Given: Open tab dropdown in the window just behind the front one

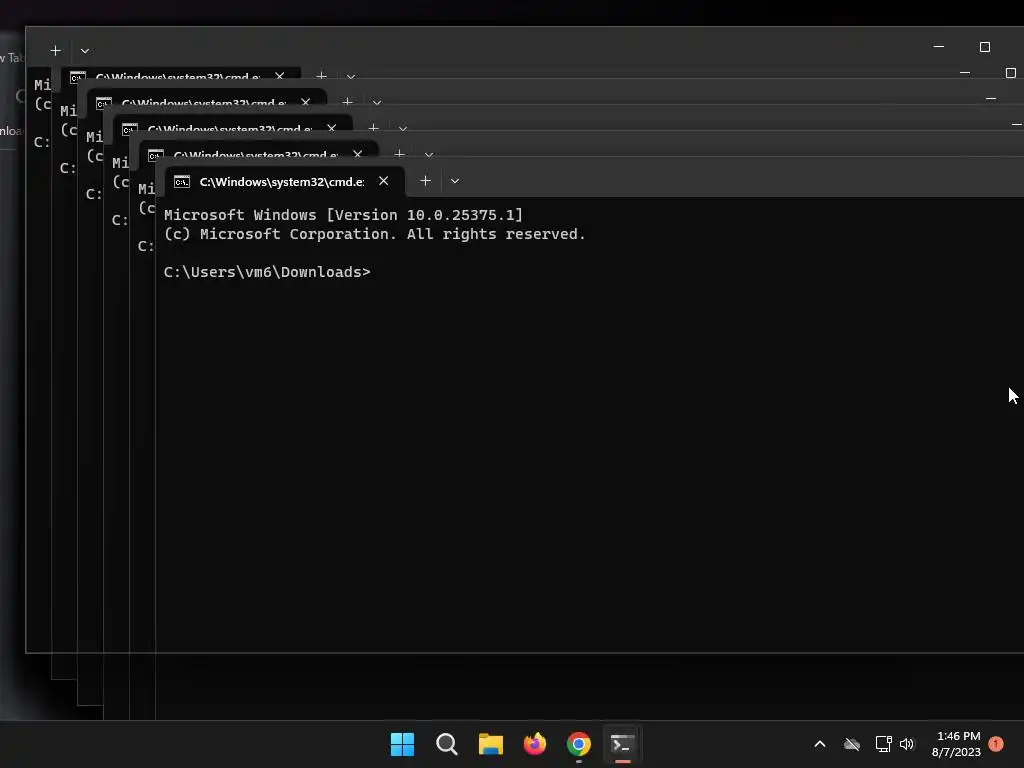Looking at the screenshot, I should [429, 155].
